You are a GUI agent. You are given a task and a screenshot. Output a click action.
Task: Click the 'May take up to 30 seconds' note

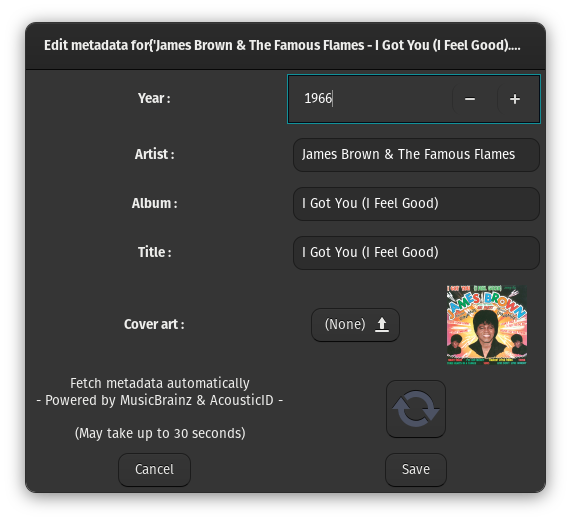[x=160, y=433]
